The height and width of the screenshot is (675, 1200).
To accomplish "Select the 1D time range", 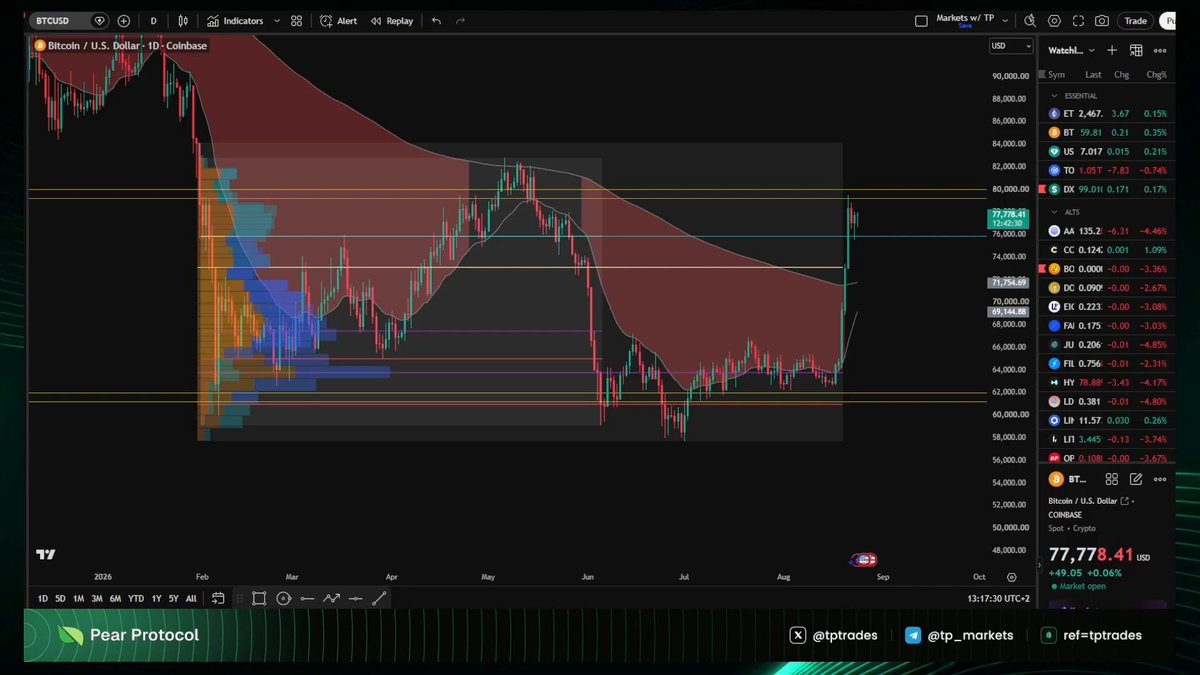I will (43, 598).
